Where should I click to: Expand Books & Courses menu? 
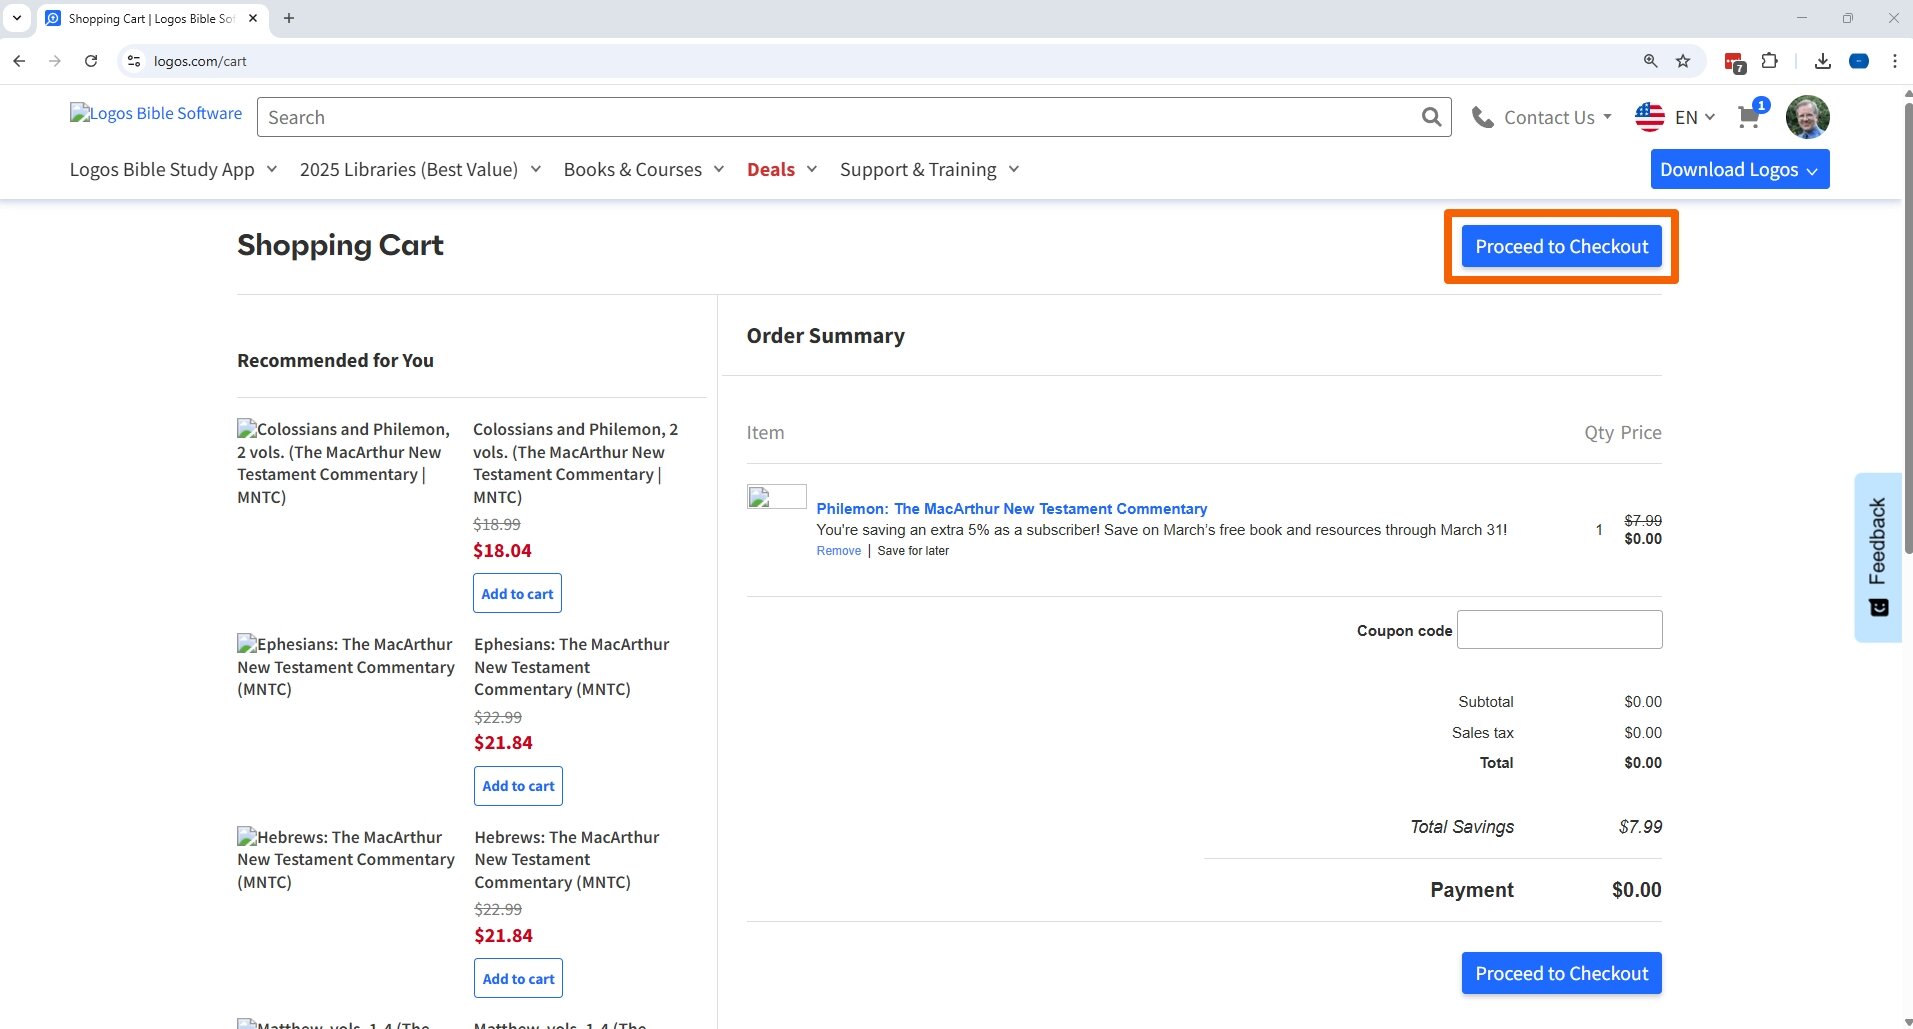(x=644, y=170)
